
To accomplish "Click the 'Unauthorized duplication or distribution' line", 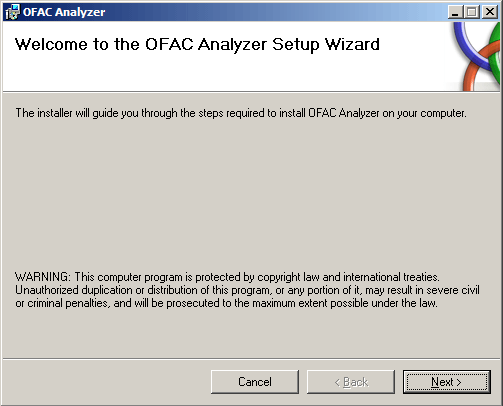I will pyautogui.click(x=247, y=290).
